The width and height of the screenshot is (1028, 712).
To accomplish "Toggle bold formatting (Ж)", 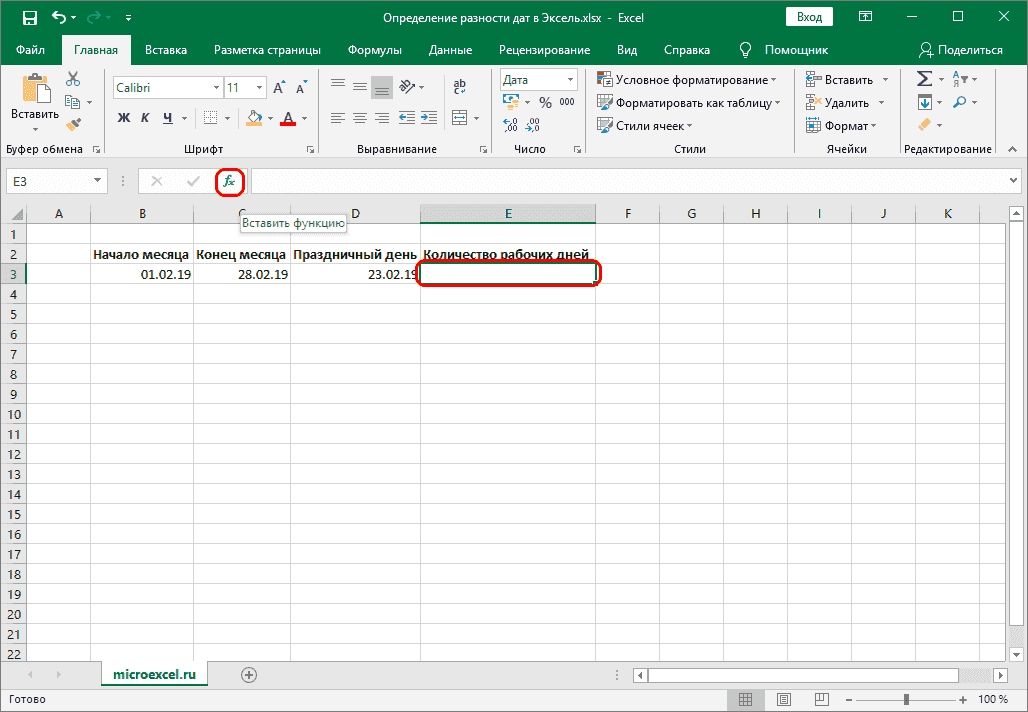I will click(124, 118).
